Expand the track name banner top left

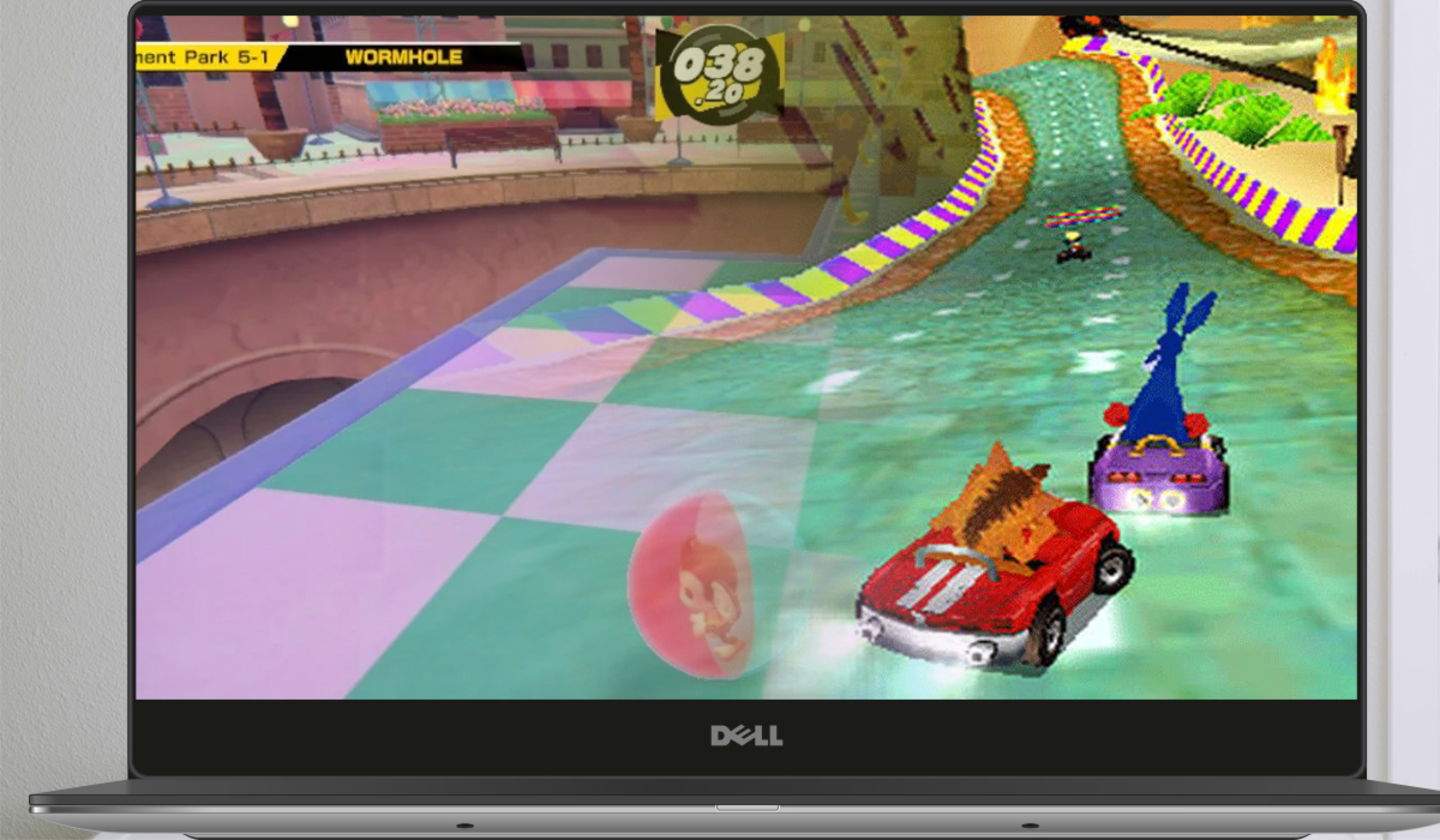click(215, 57)
